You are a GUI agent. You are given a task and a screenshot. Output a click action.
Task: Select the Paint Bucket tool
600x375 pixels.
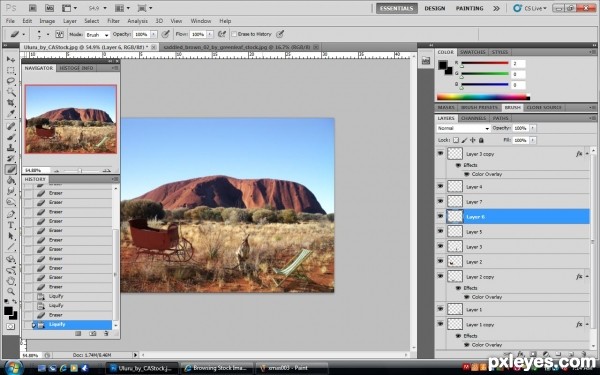point(11,180)
